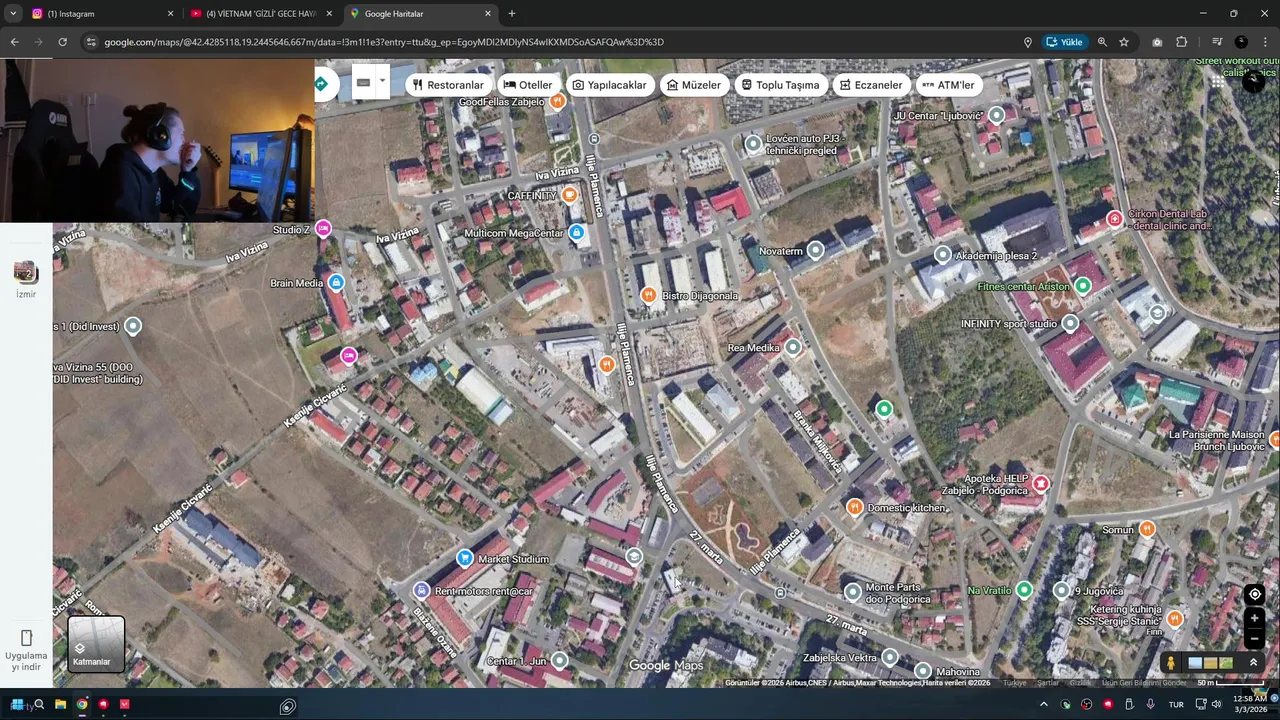Open the Chrome profile avatar
The height and width of the screenshot is (720, 1280).
(x=1241, y=42)
